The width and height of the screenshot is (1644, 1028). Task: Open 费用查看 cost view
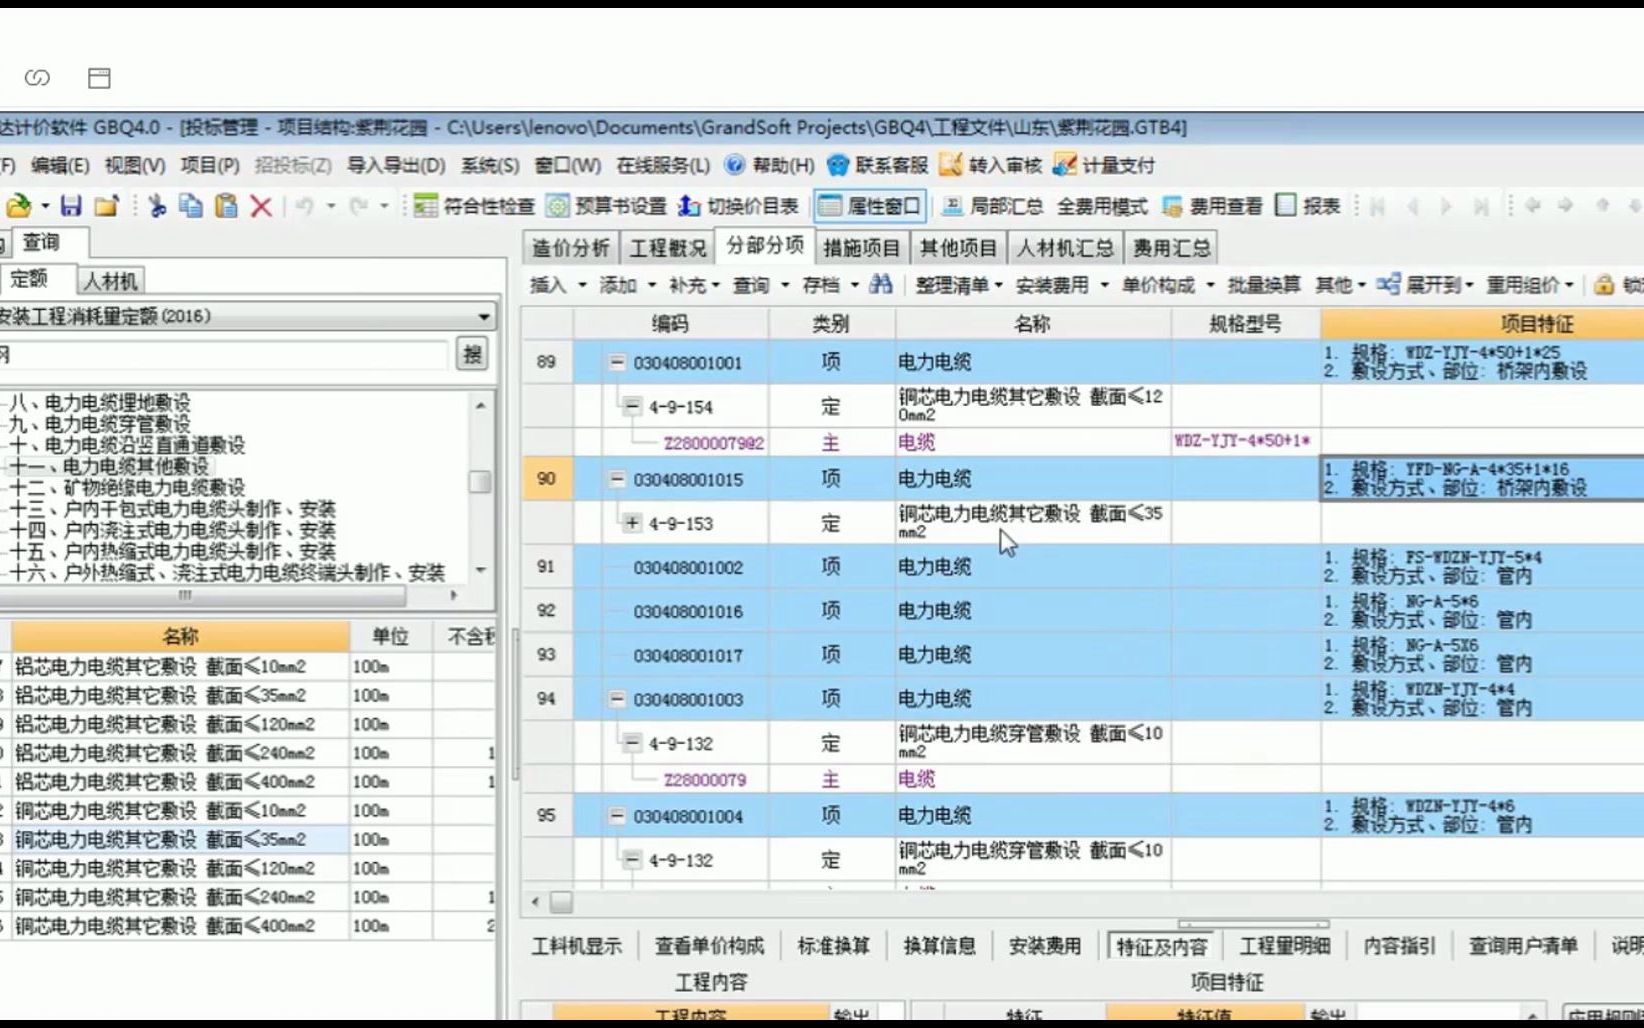(1212, 206)
